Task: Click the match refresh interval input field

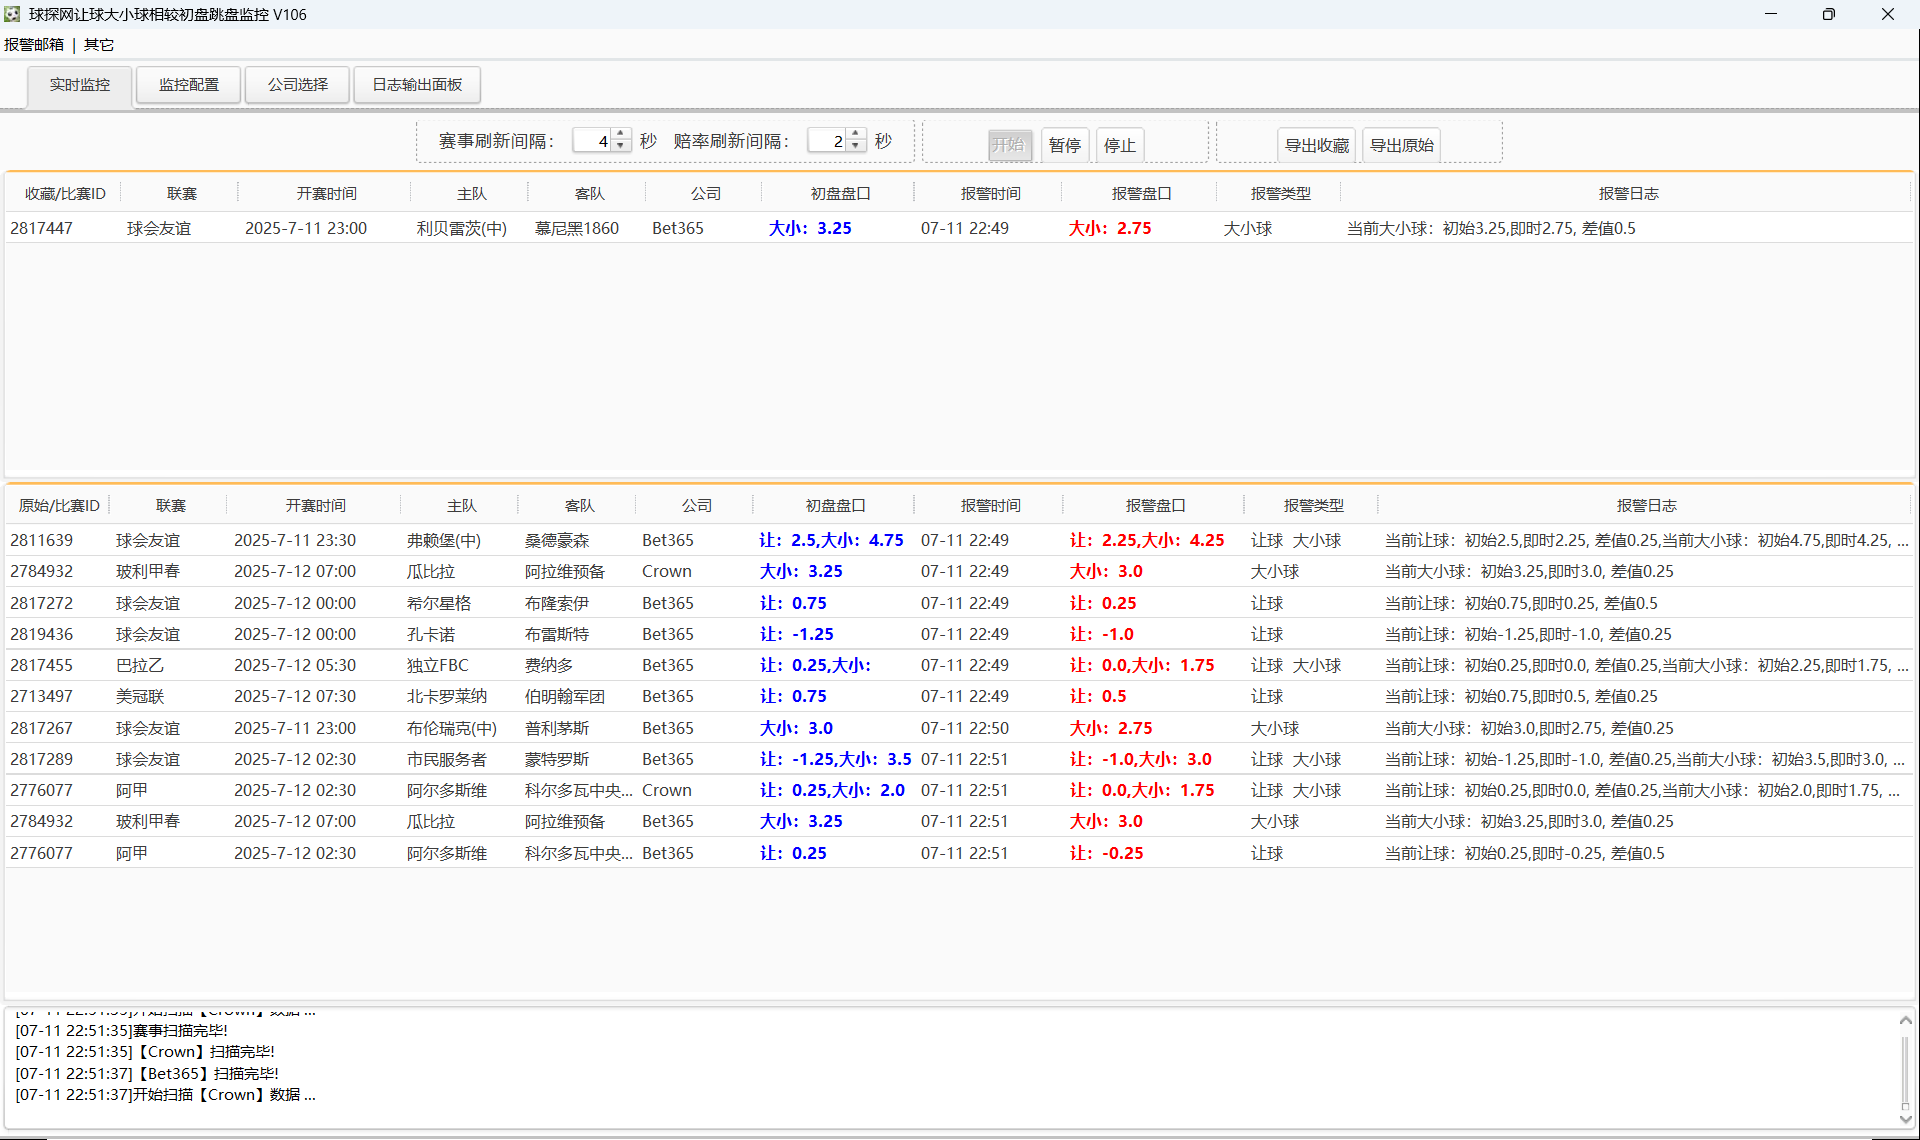Action: [592, 141]
